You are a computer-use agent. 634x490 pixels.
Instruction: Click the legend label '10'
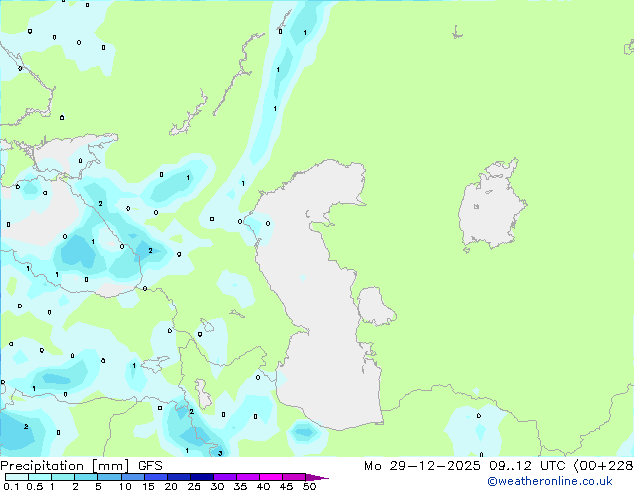(125, 486)
